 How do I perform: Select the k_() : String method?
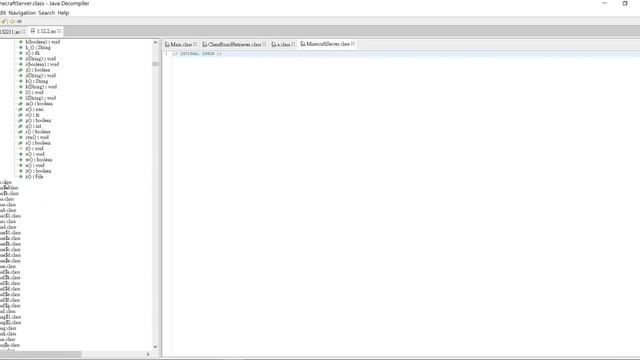[x=38, y=47]
